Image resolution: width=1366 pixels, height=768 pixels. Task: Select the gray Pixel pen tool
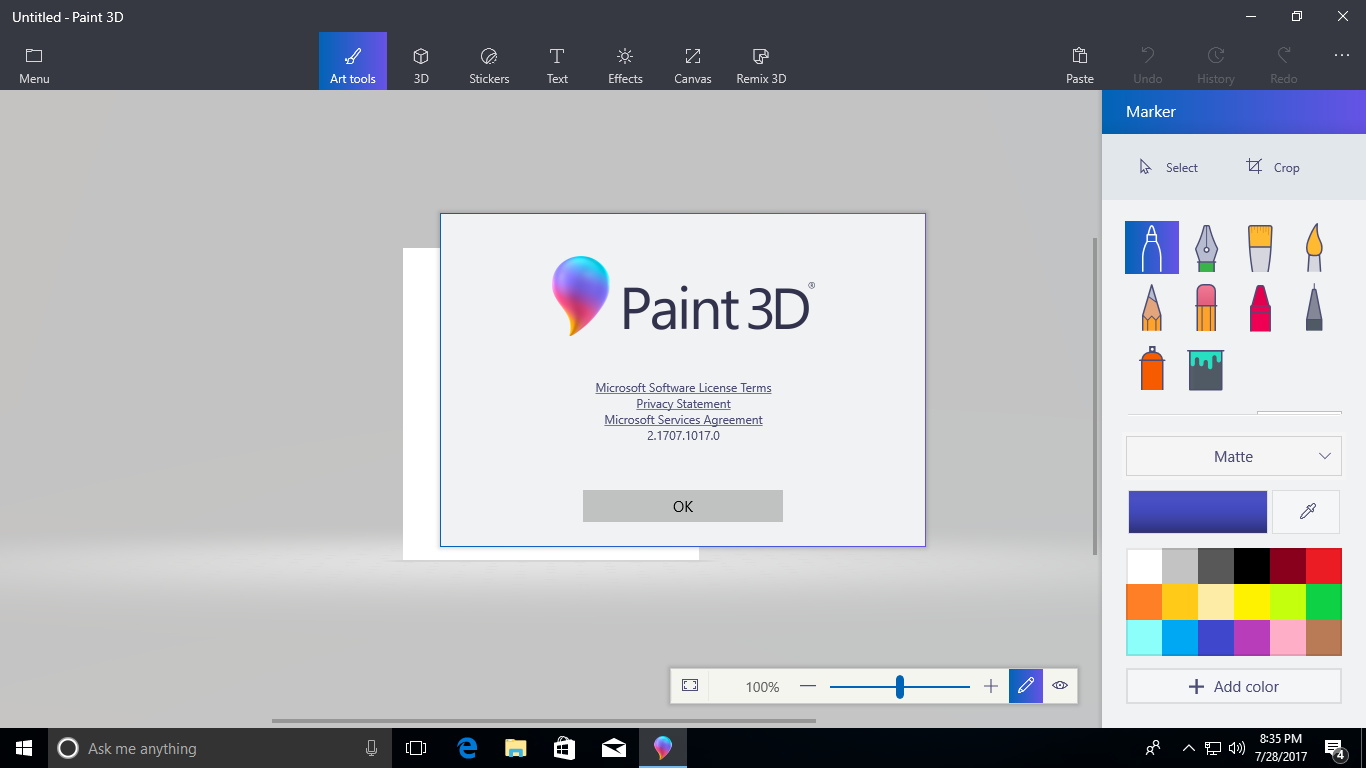(x=1314, y=307)
